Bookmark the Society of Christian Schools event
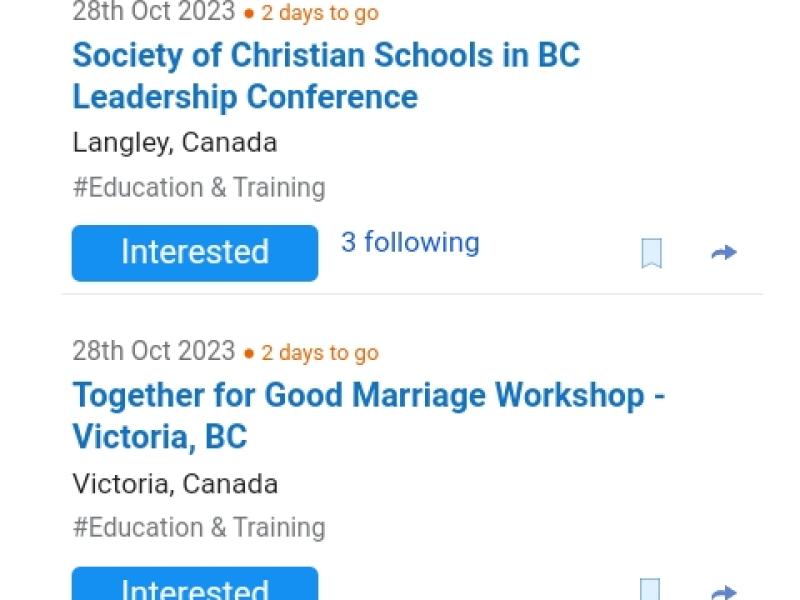This screenshot has height=600, width=800. tap(651, 253)
